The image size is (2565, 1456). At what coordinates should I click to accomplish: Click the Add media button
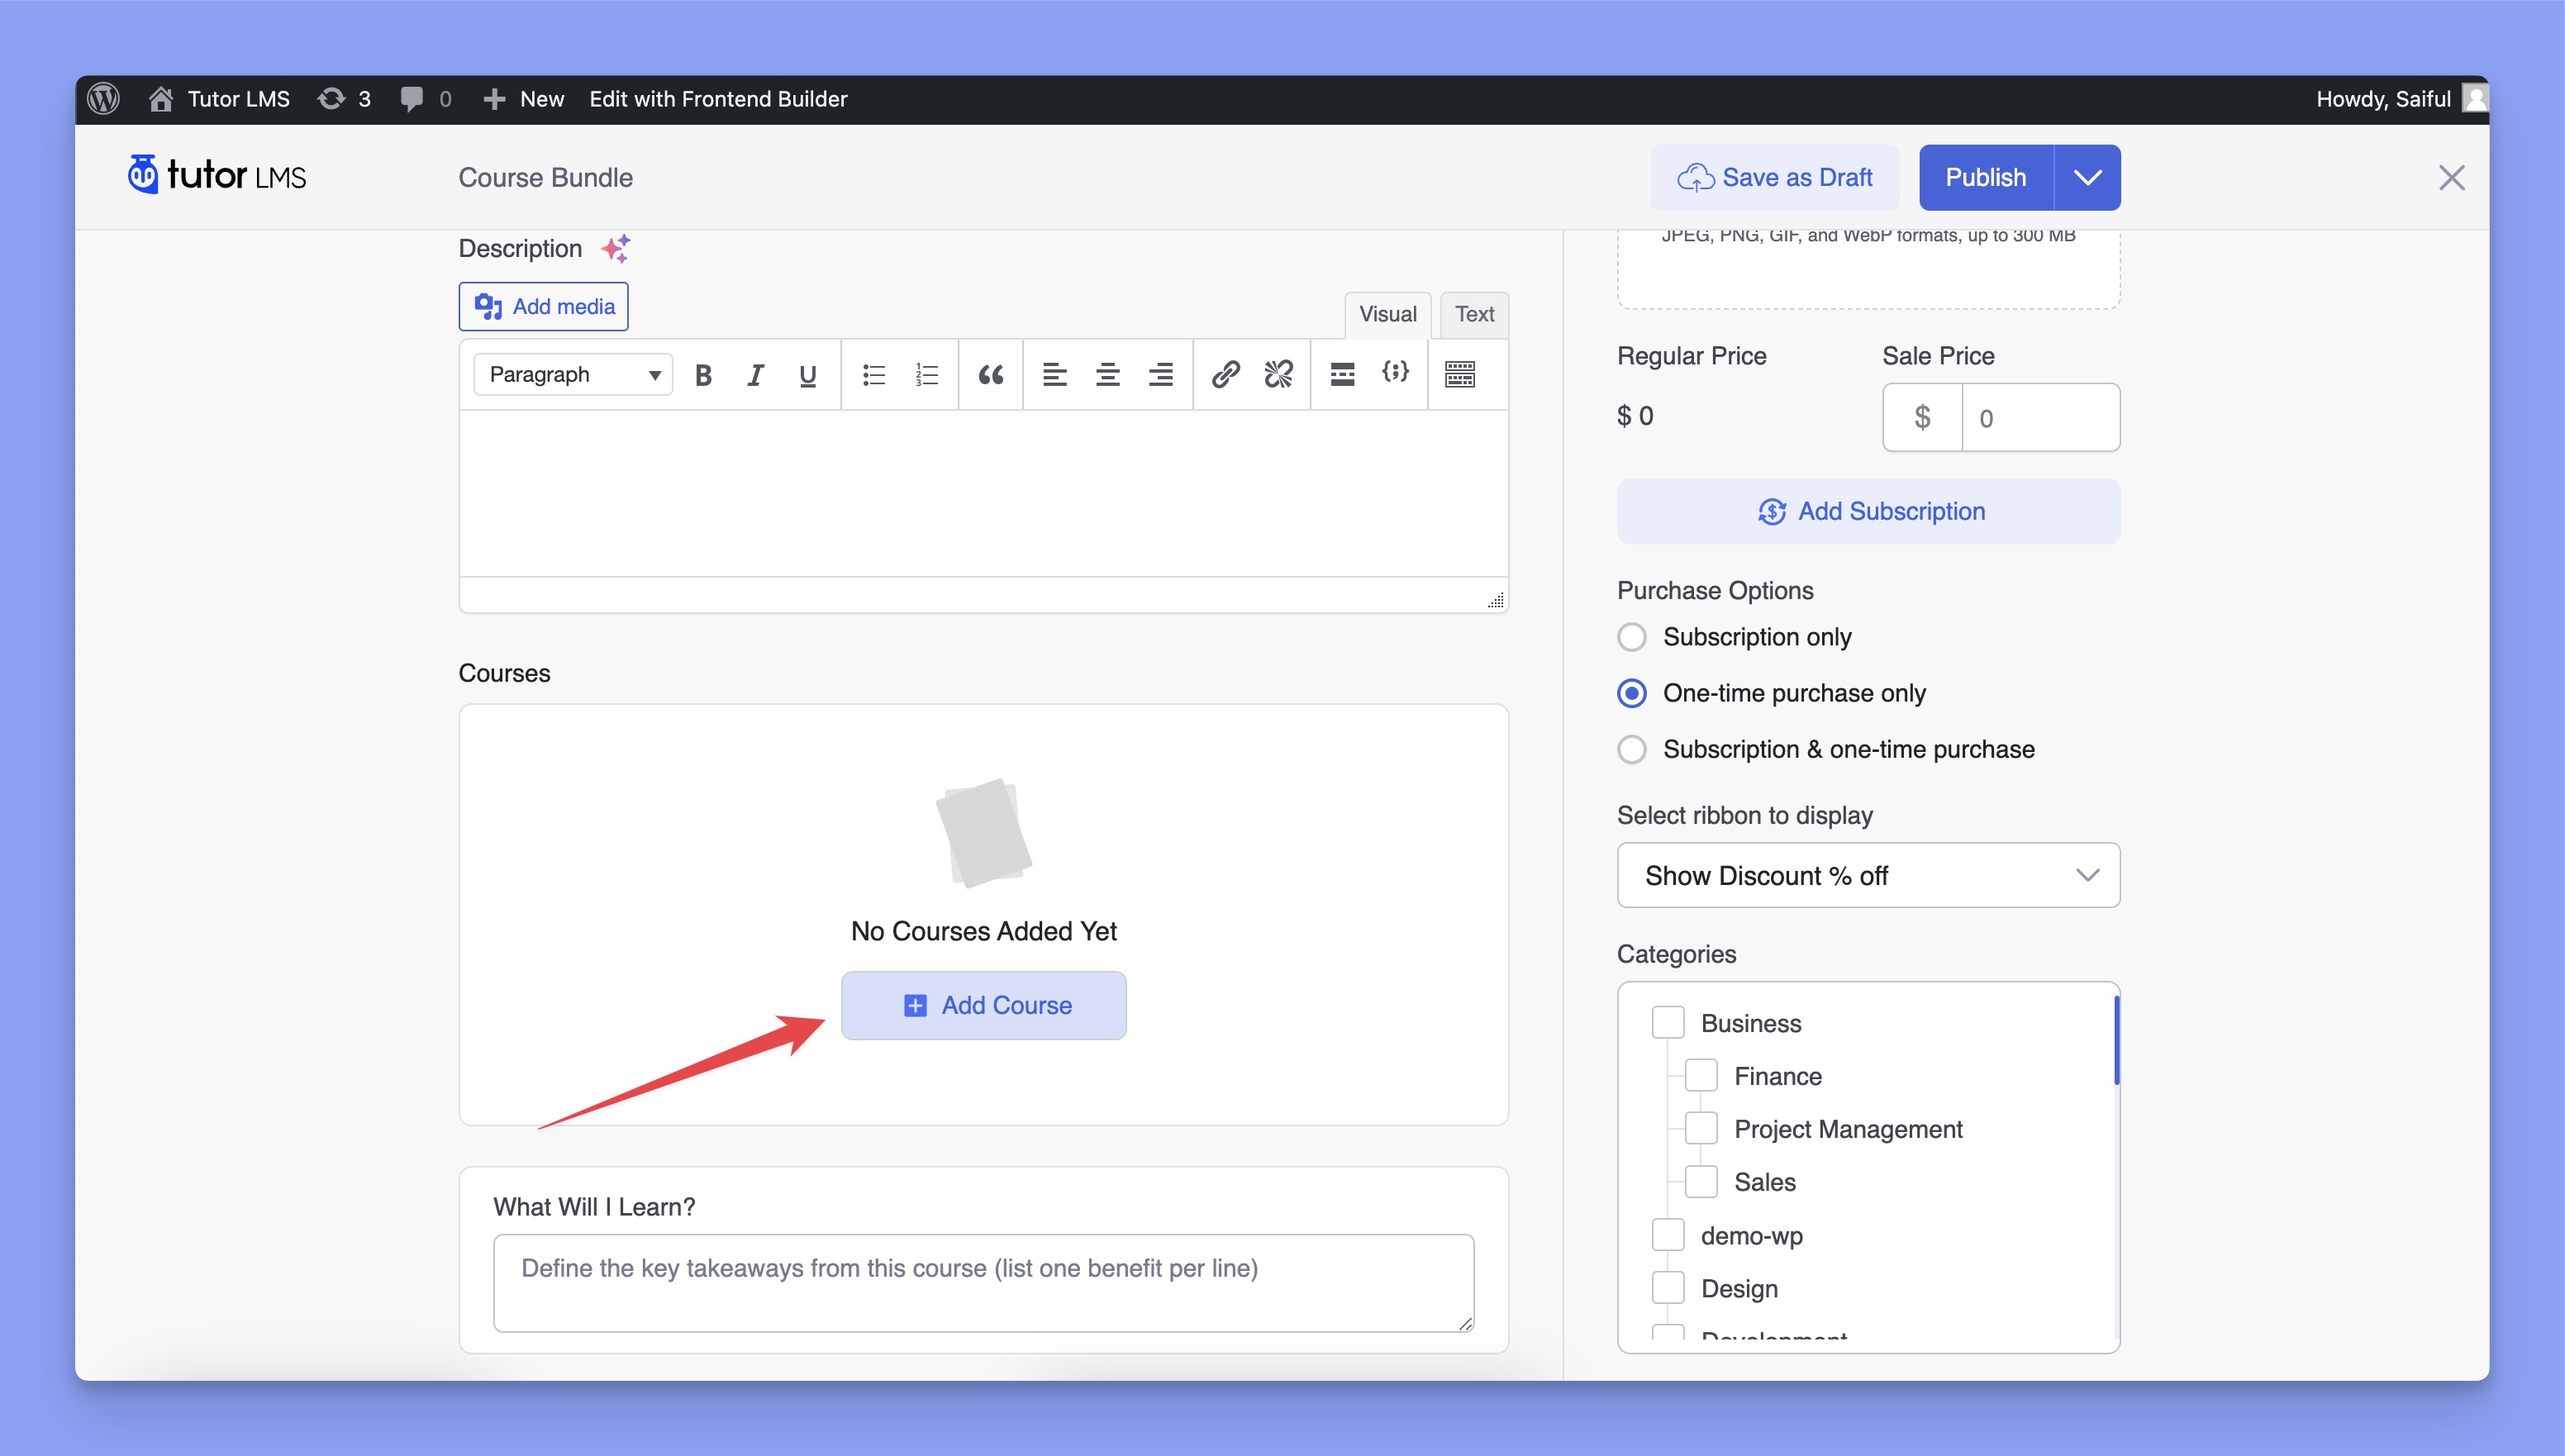click(543, 306)
